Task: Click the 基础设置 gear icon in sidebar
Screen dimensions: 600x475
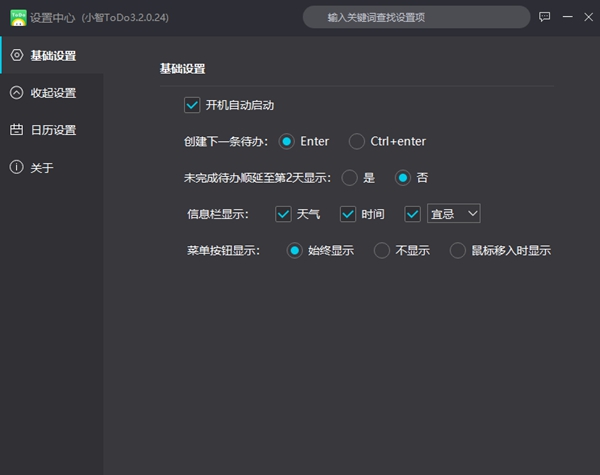Action: 16,56
